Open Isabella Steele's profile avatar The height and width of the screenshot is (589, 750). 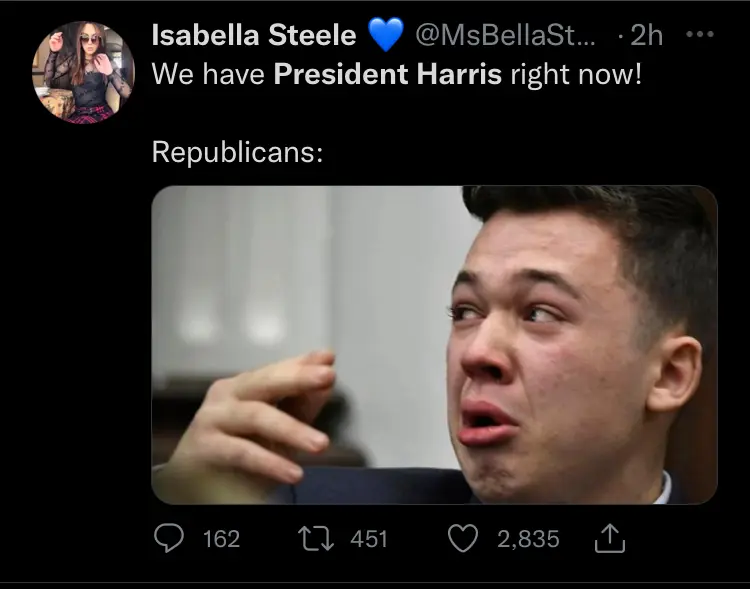[x=83, y=72]
